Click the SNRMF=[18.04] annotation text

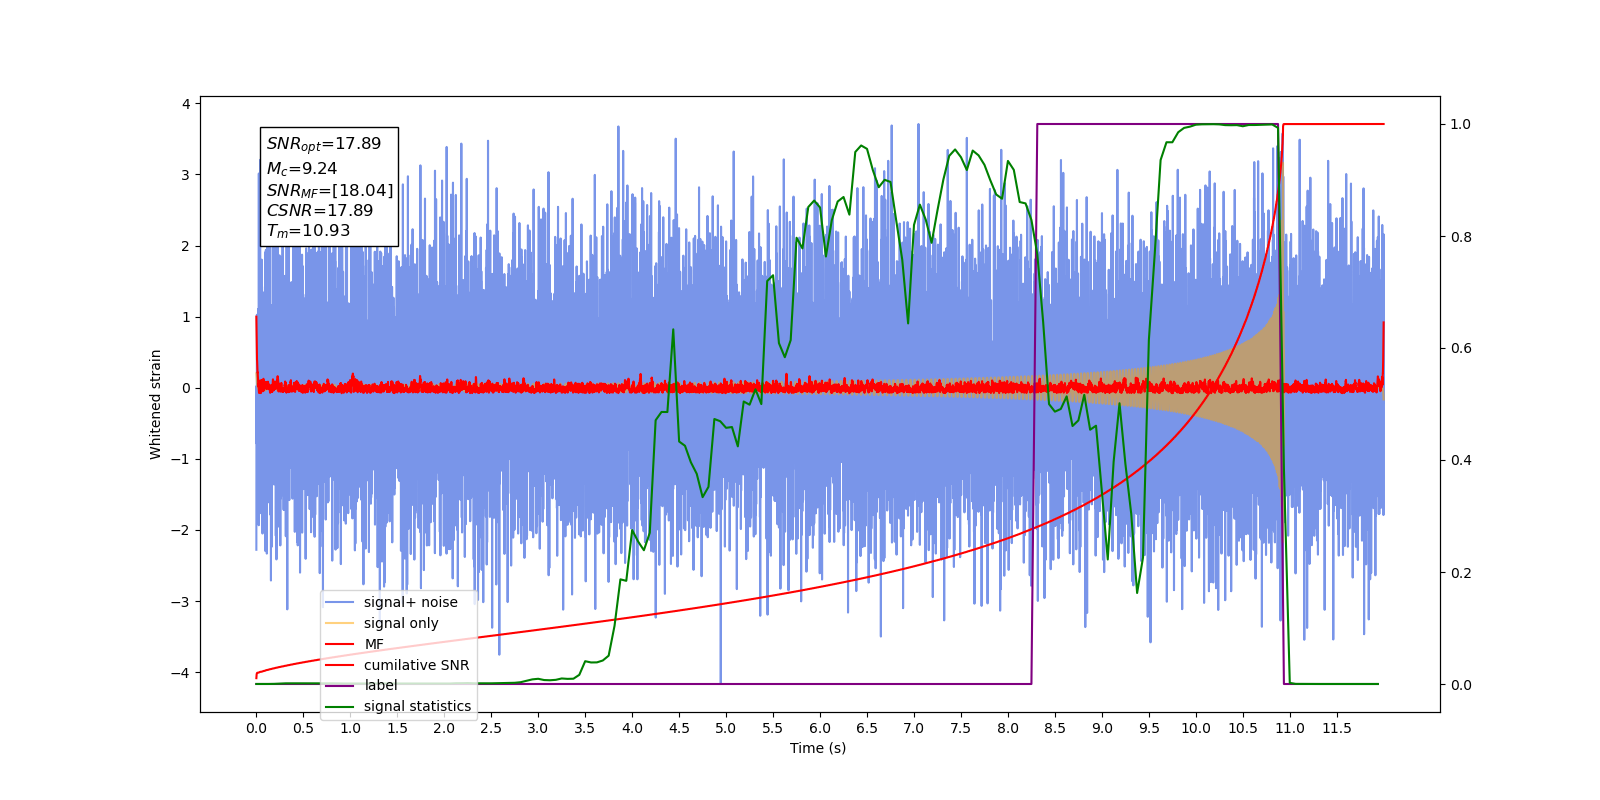(329, 190)
